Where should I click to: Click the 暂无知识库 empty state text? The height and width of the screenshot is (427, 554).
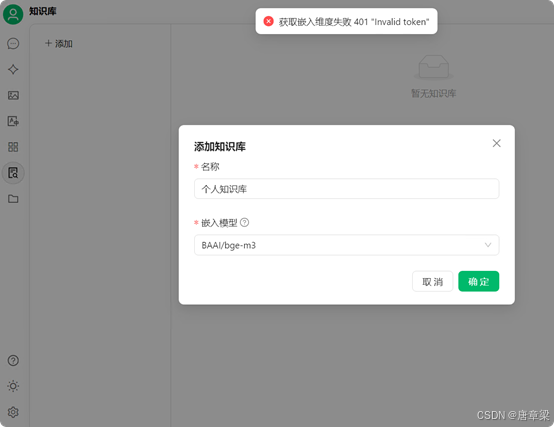pyautogui.click(x=434, y=93)
